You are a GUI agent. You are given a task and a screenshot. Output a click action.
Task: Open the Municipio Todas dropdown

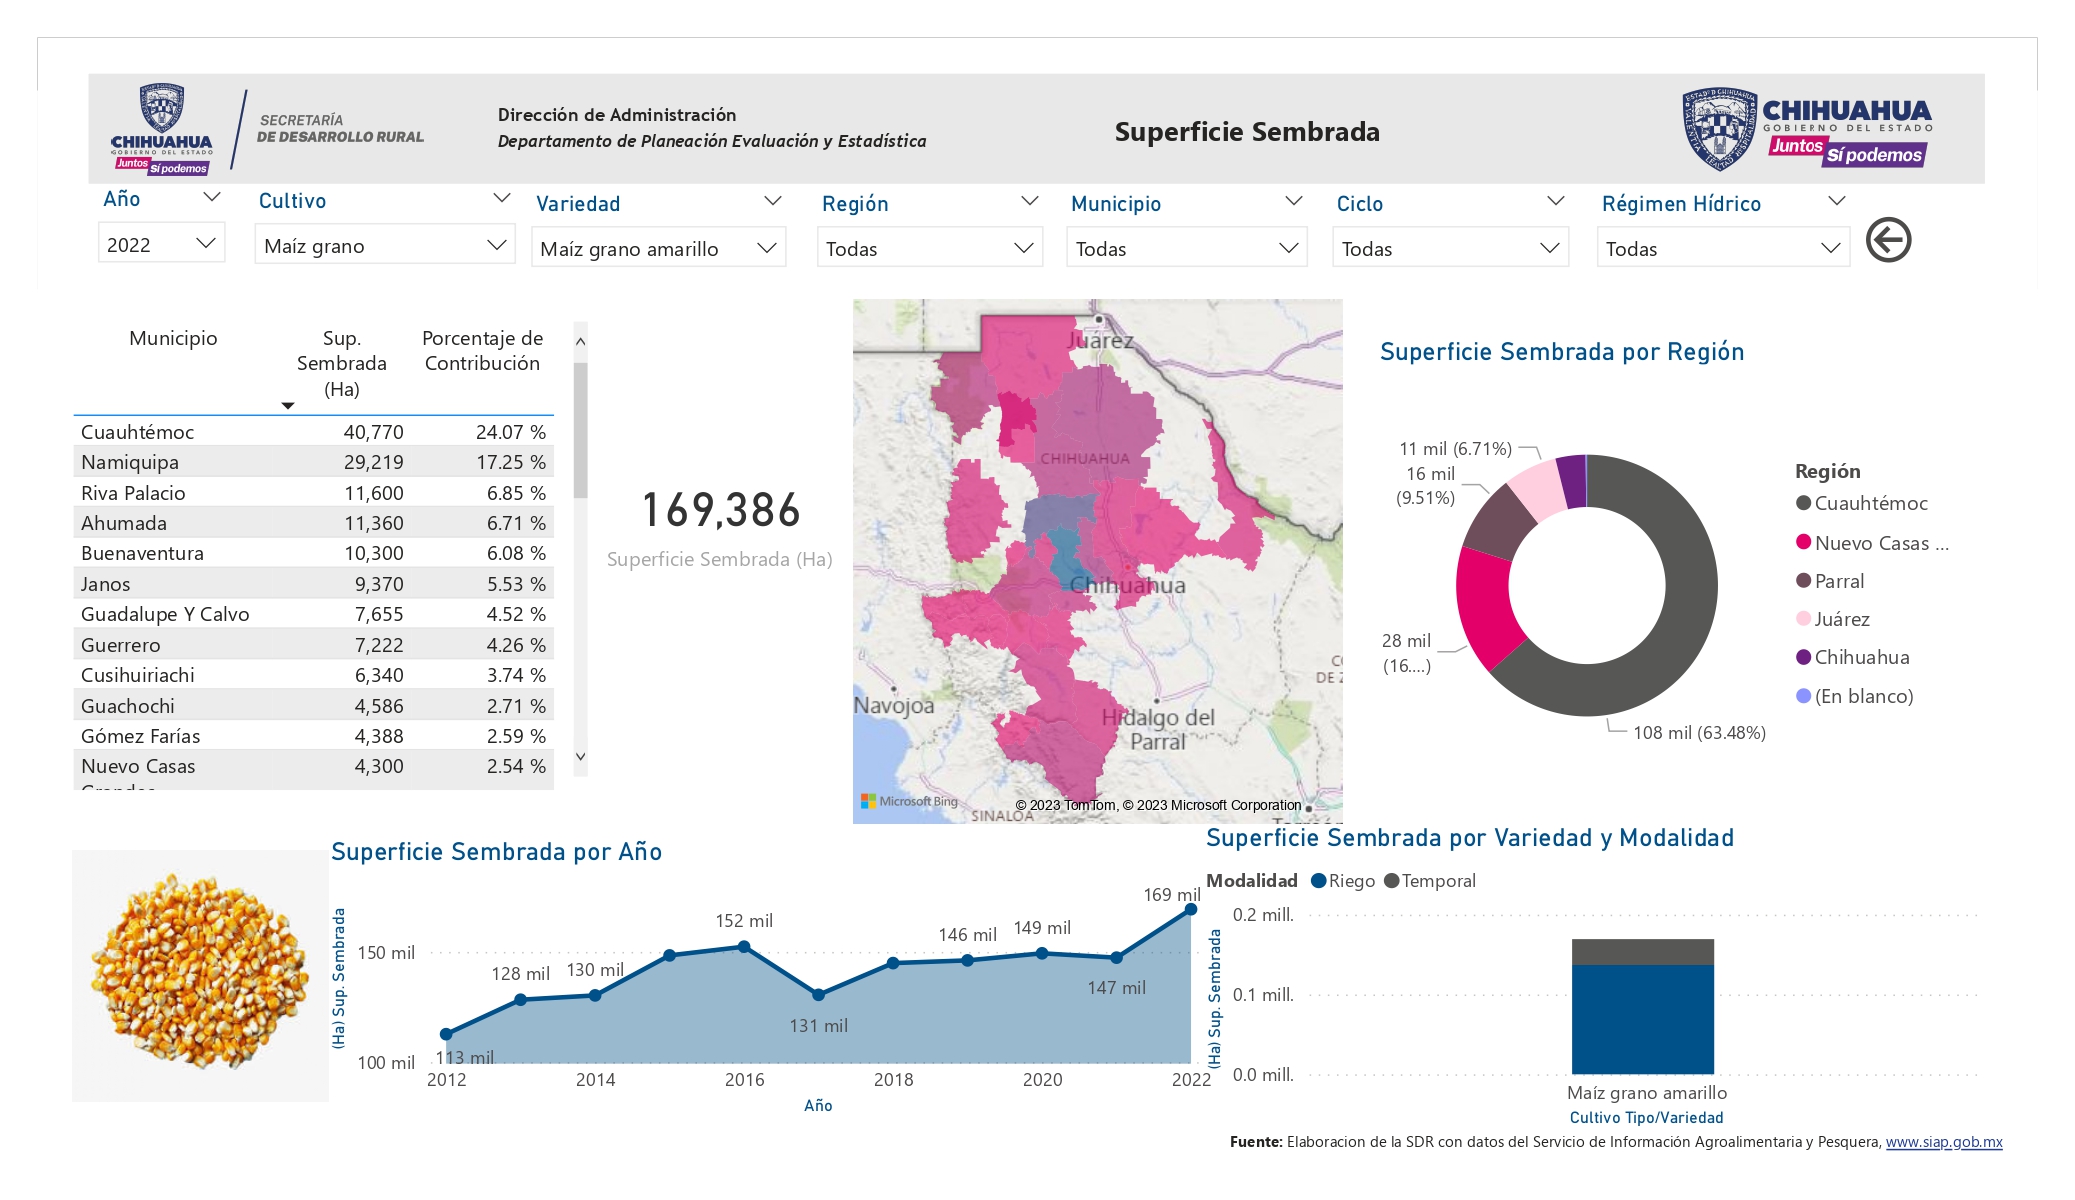(1186, 248)
